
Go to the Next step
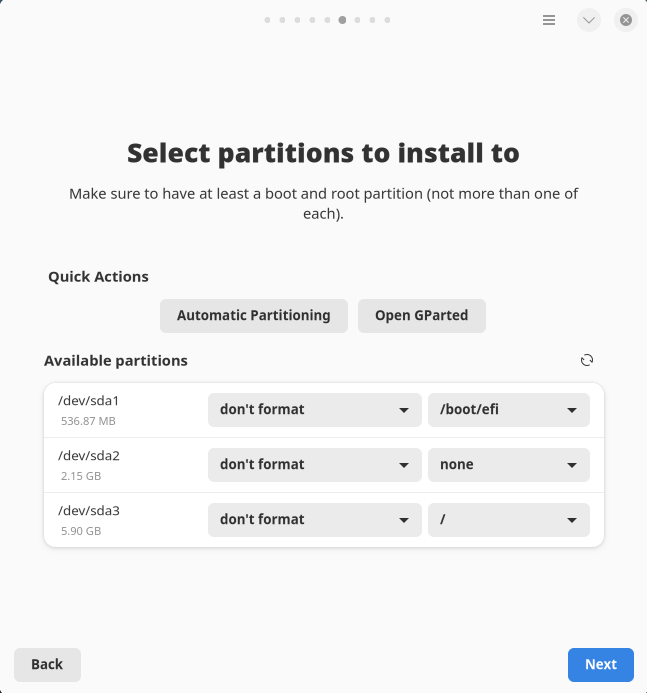pyautogui.click(x=600, y=664)
